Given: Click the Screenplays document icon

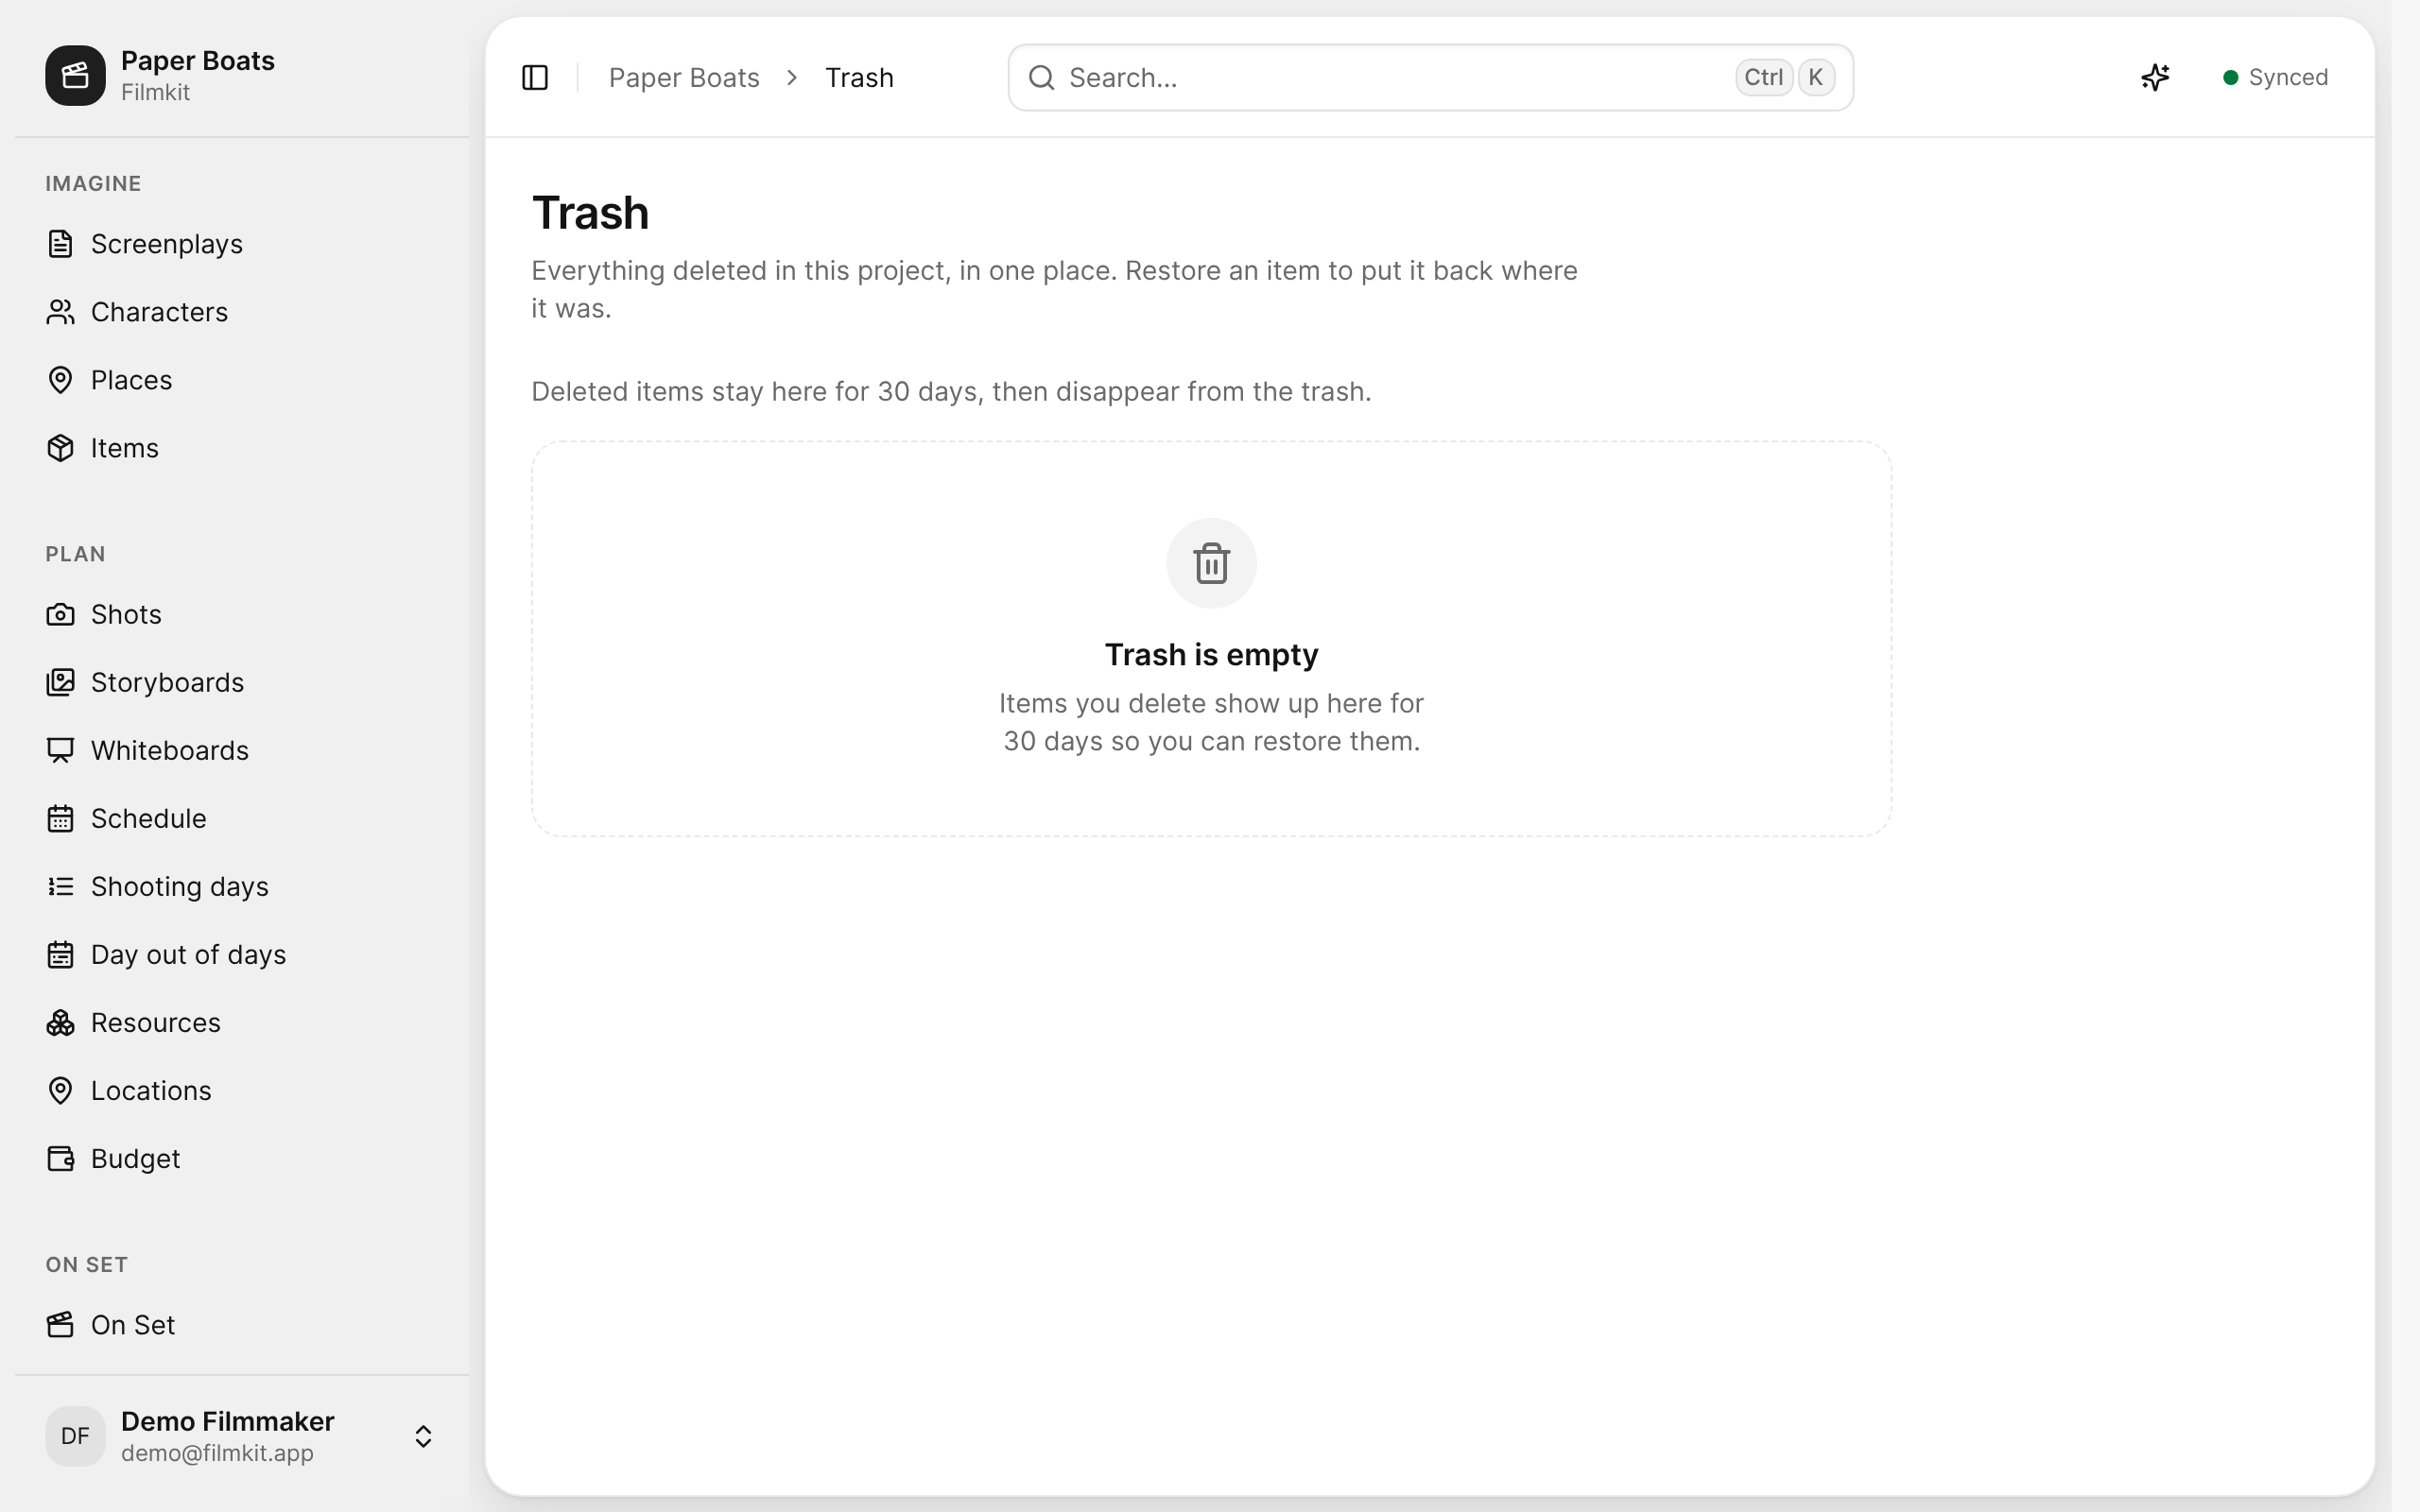Looking at the screenshot, I should pyautogui.click(x=60, y=244).
